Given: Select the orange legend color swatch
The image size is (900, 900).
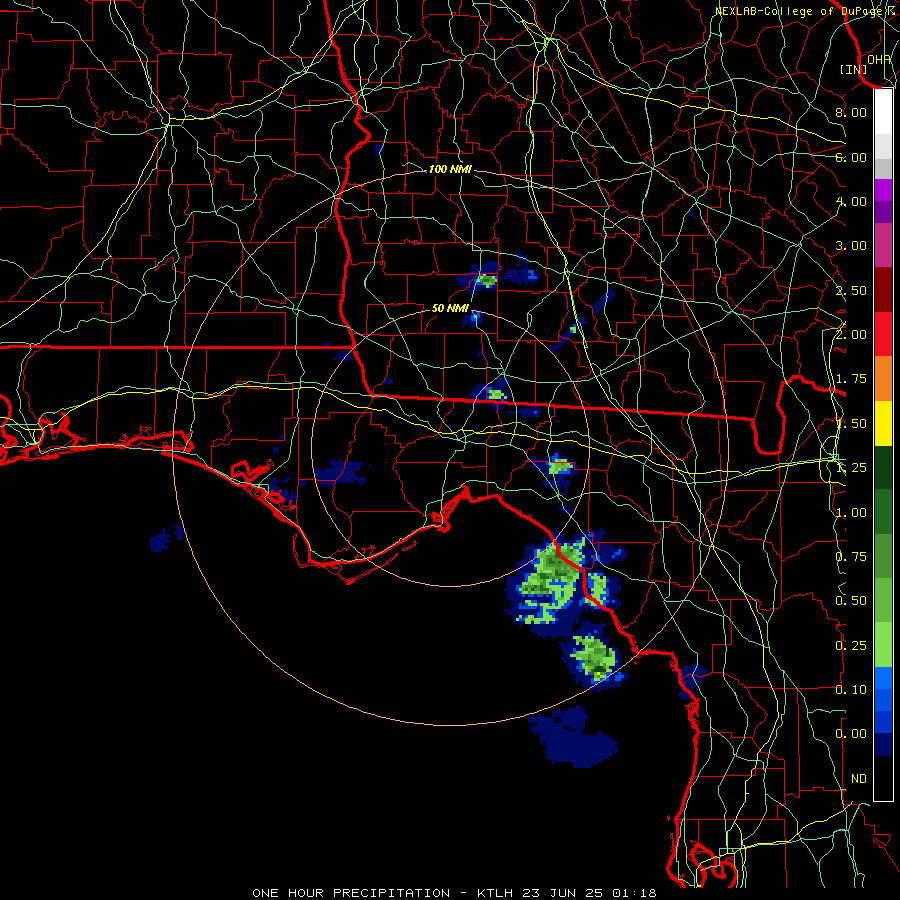Looking at the screenshot, I should 883,379.
